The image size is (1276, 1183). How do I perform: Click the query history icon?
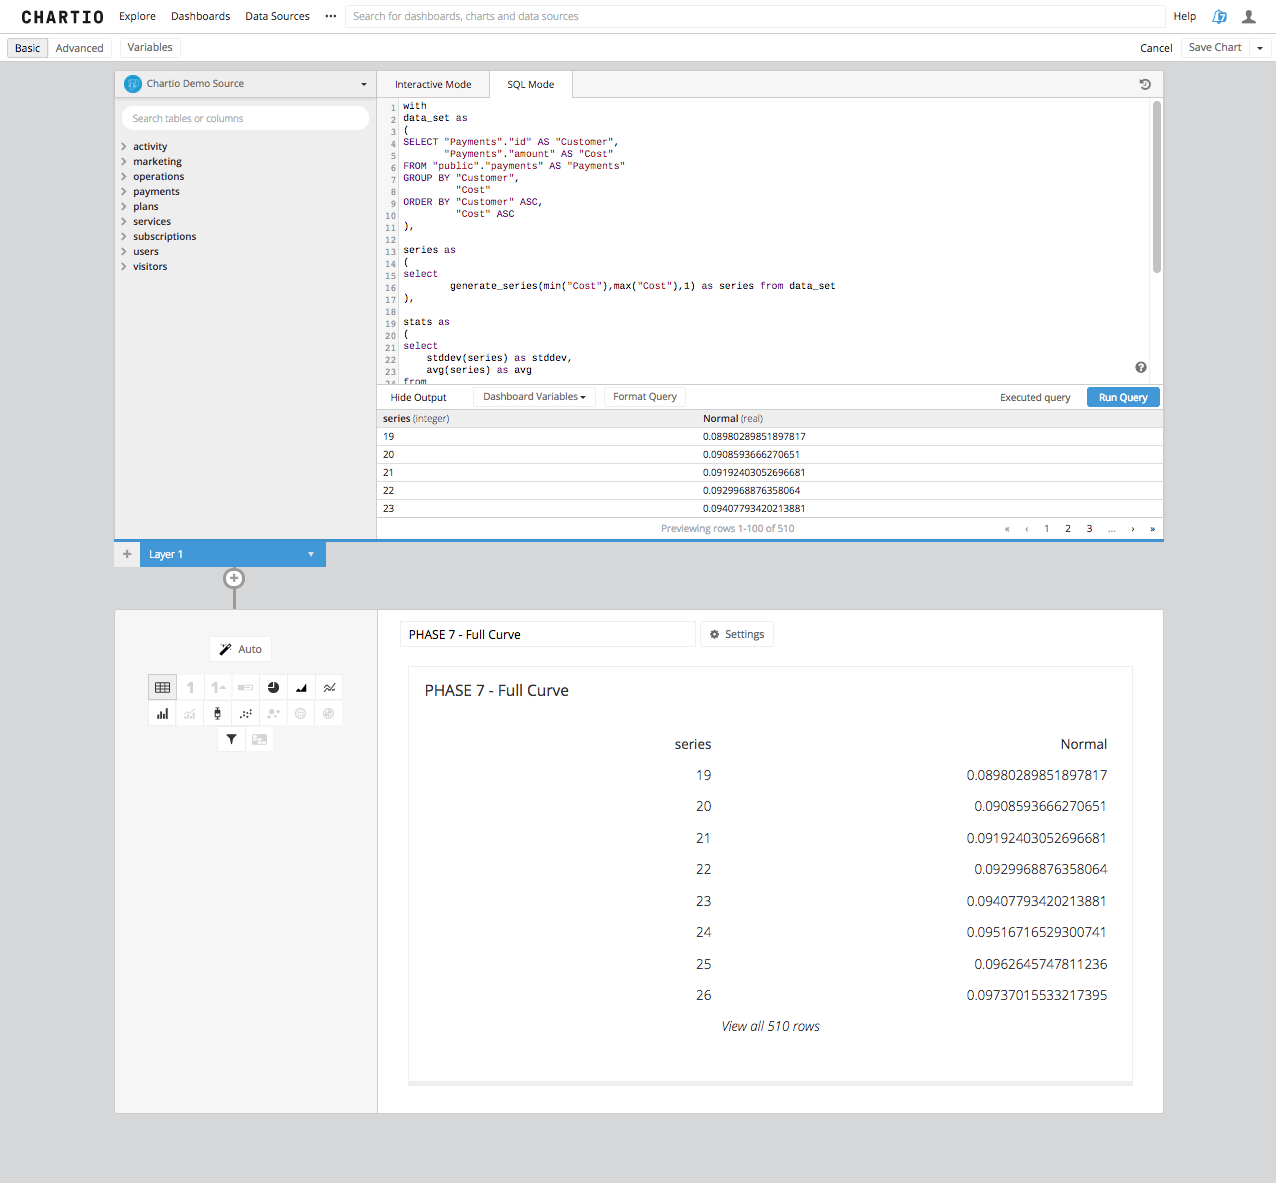click(x=1145, y=84)
